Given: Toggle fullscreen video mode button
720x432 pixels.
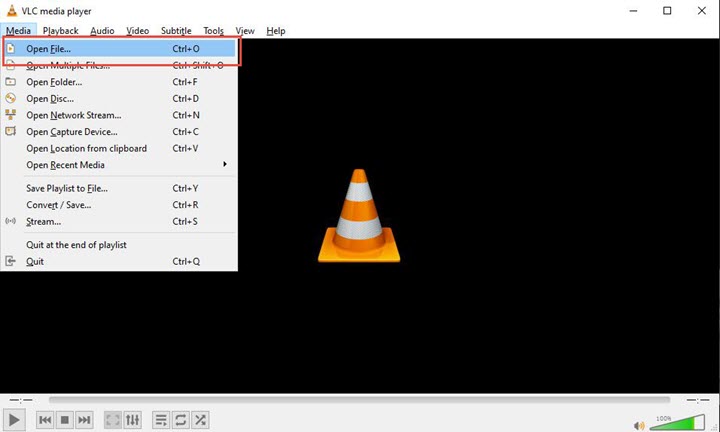Looking at the screenshot, I should click(x=113, y=420).
